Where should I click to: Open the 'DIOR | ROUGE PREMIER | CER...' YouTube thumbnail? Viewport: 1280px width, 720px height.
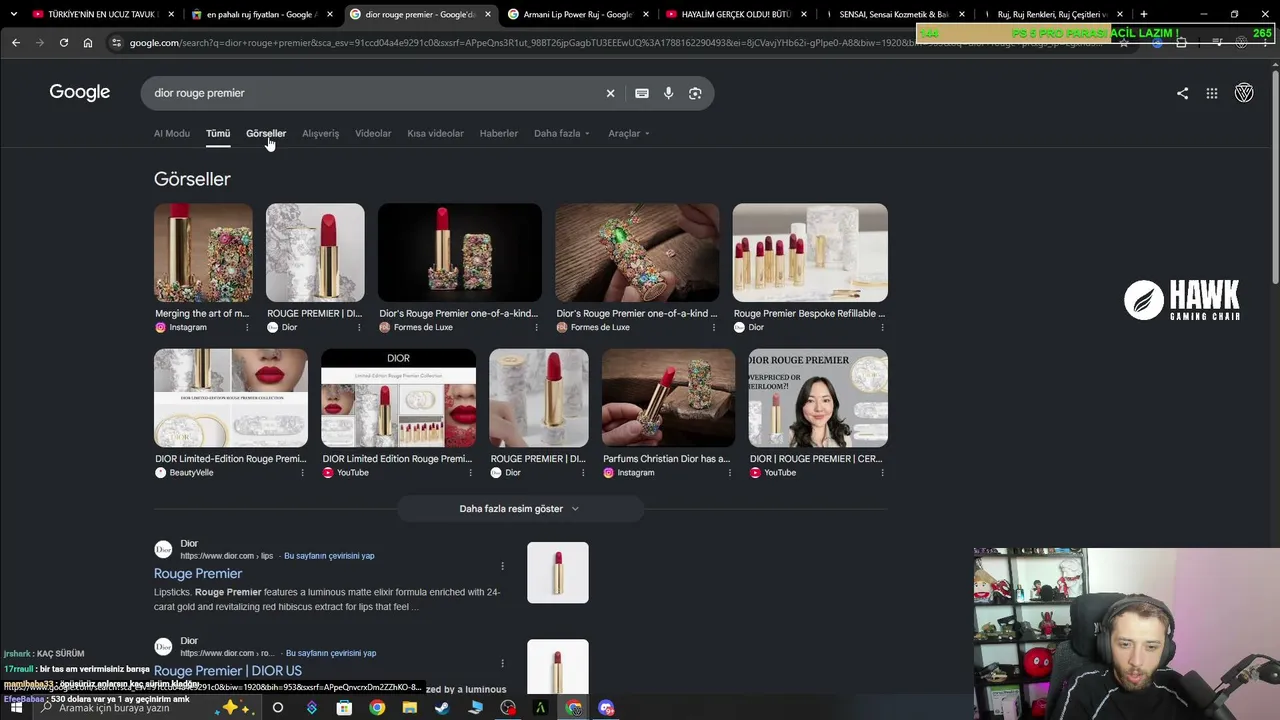pos(818,398)
